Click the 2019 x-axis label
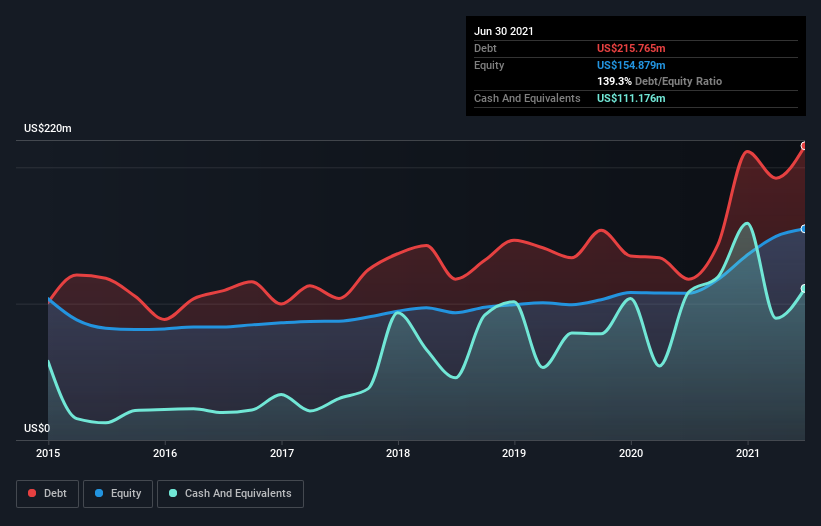Image resolution: width=821 pixels, height=526 pixels. click(514, 453)
